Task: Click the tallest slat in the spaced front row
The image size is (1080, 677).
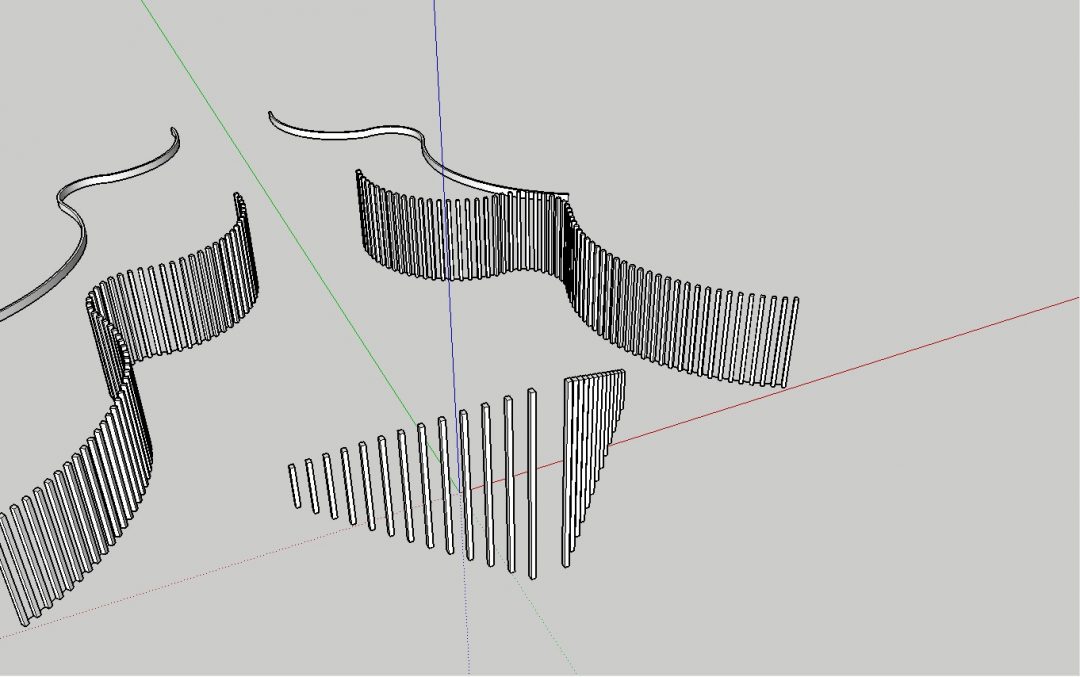Action: [532, 480]
